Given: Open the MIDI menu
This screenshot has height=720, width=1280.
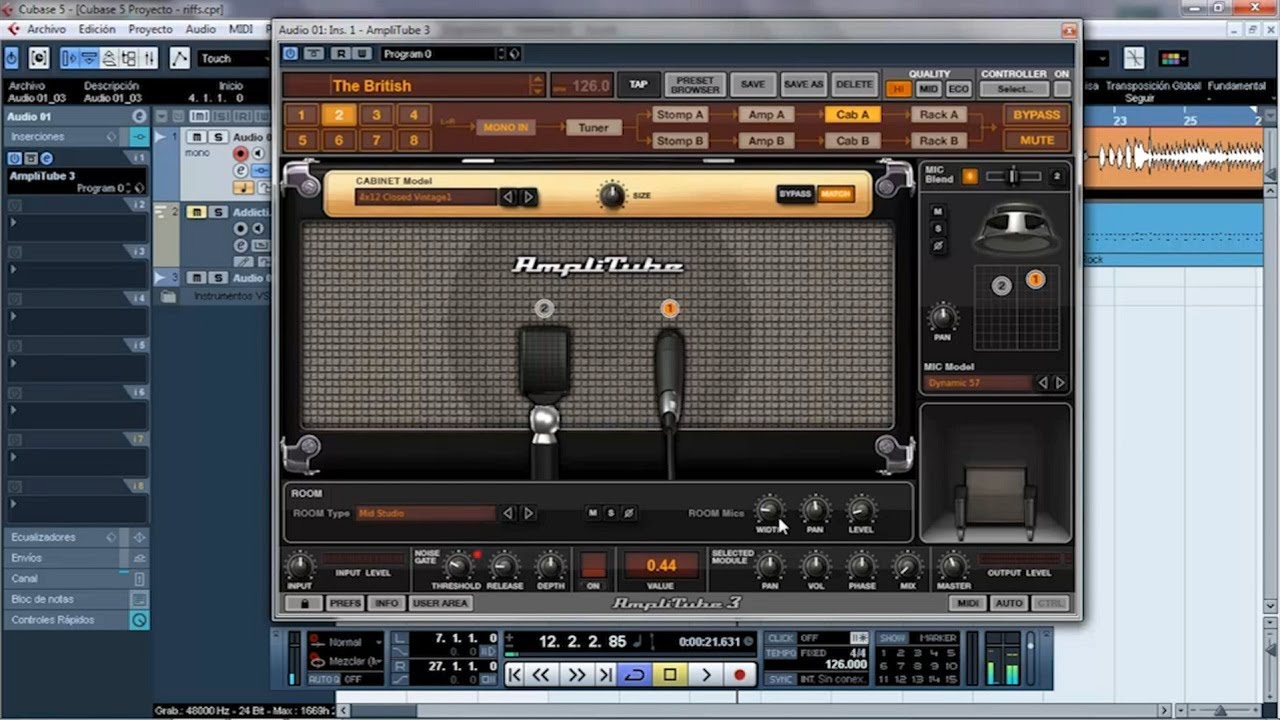Looking at the screenshot, I should [x=240, y=29].
